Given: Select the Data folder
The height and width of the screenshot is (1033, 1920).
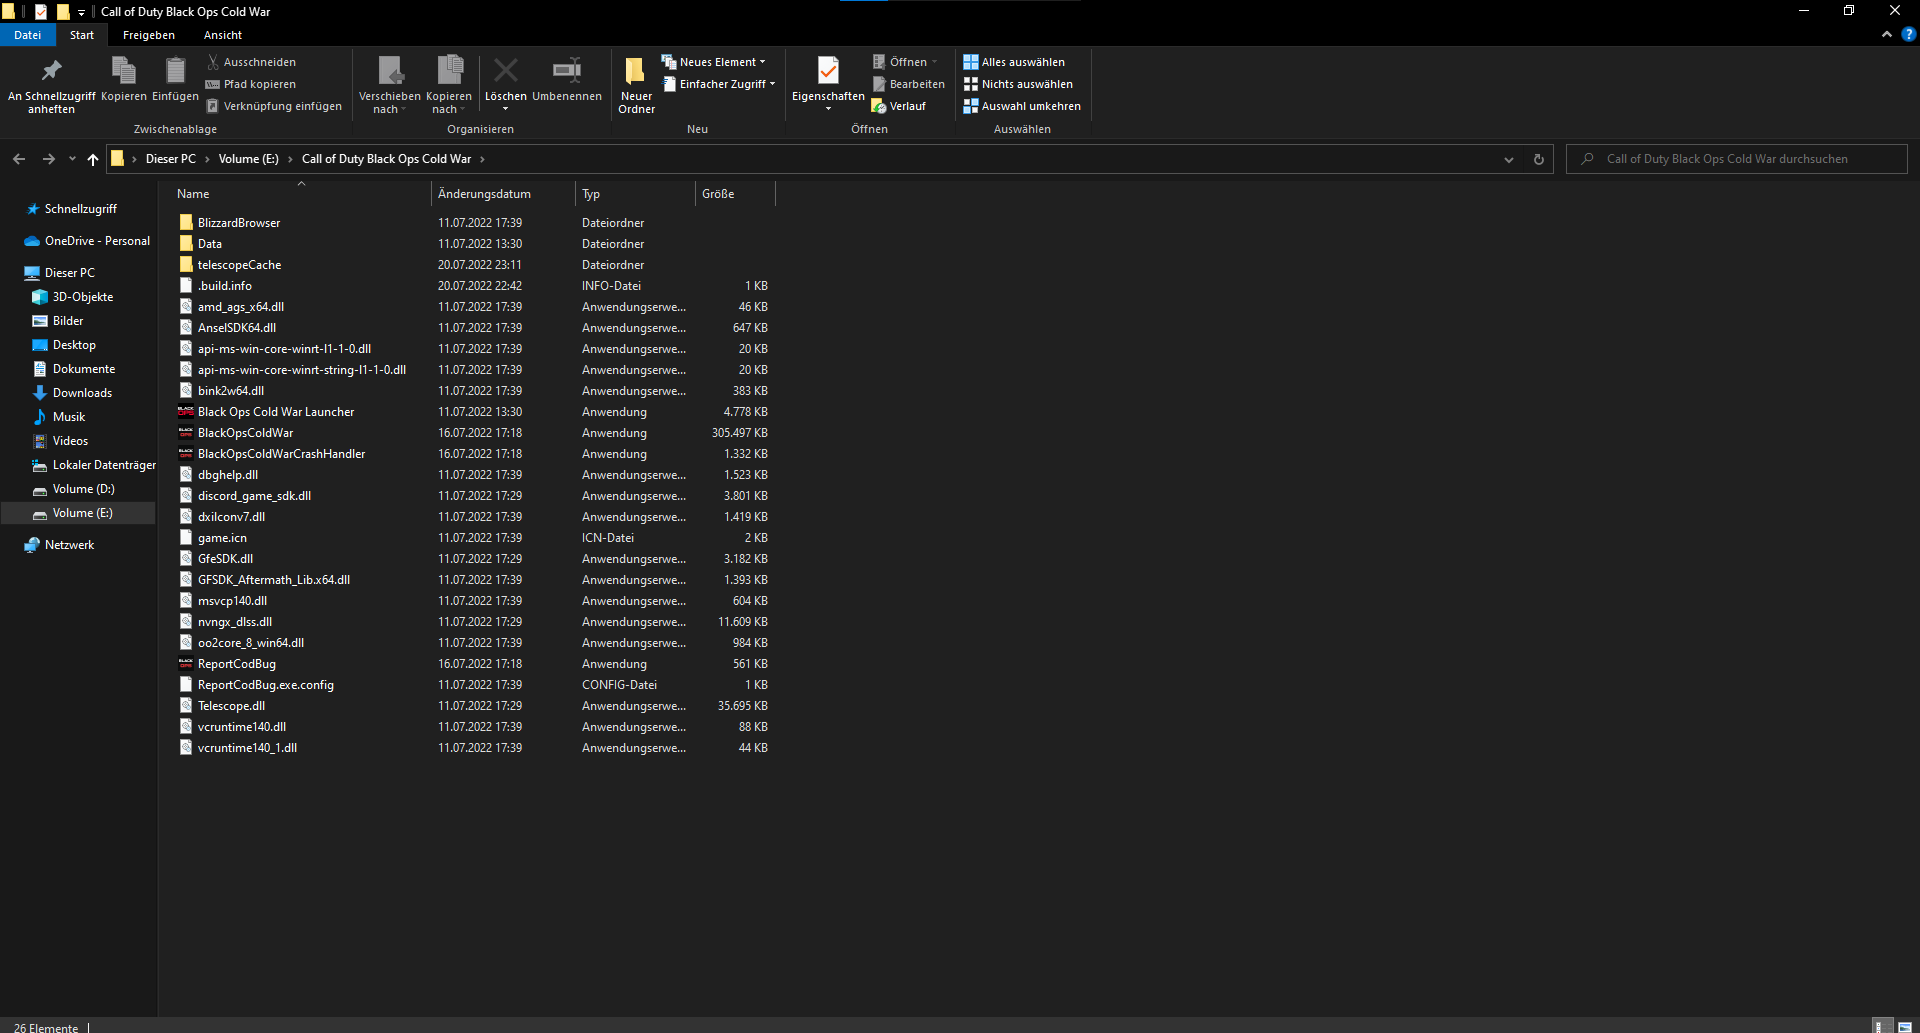Looking at the screenshot, I should click(210, 244).
